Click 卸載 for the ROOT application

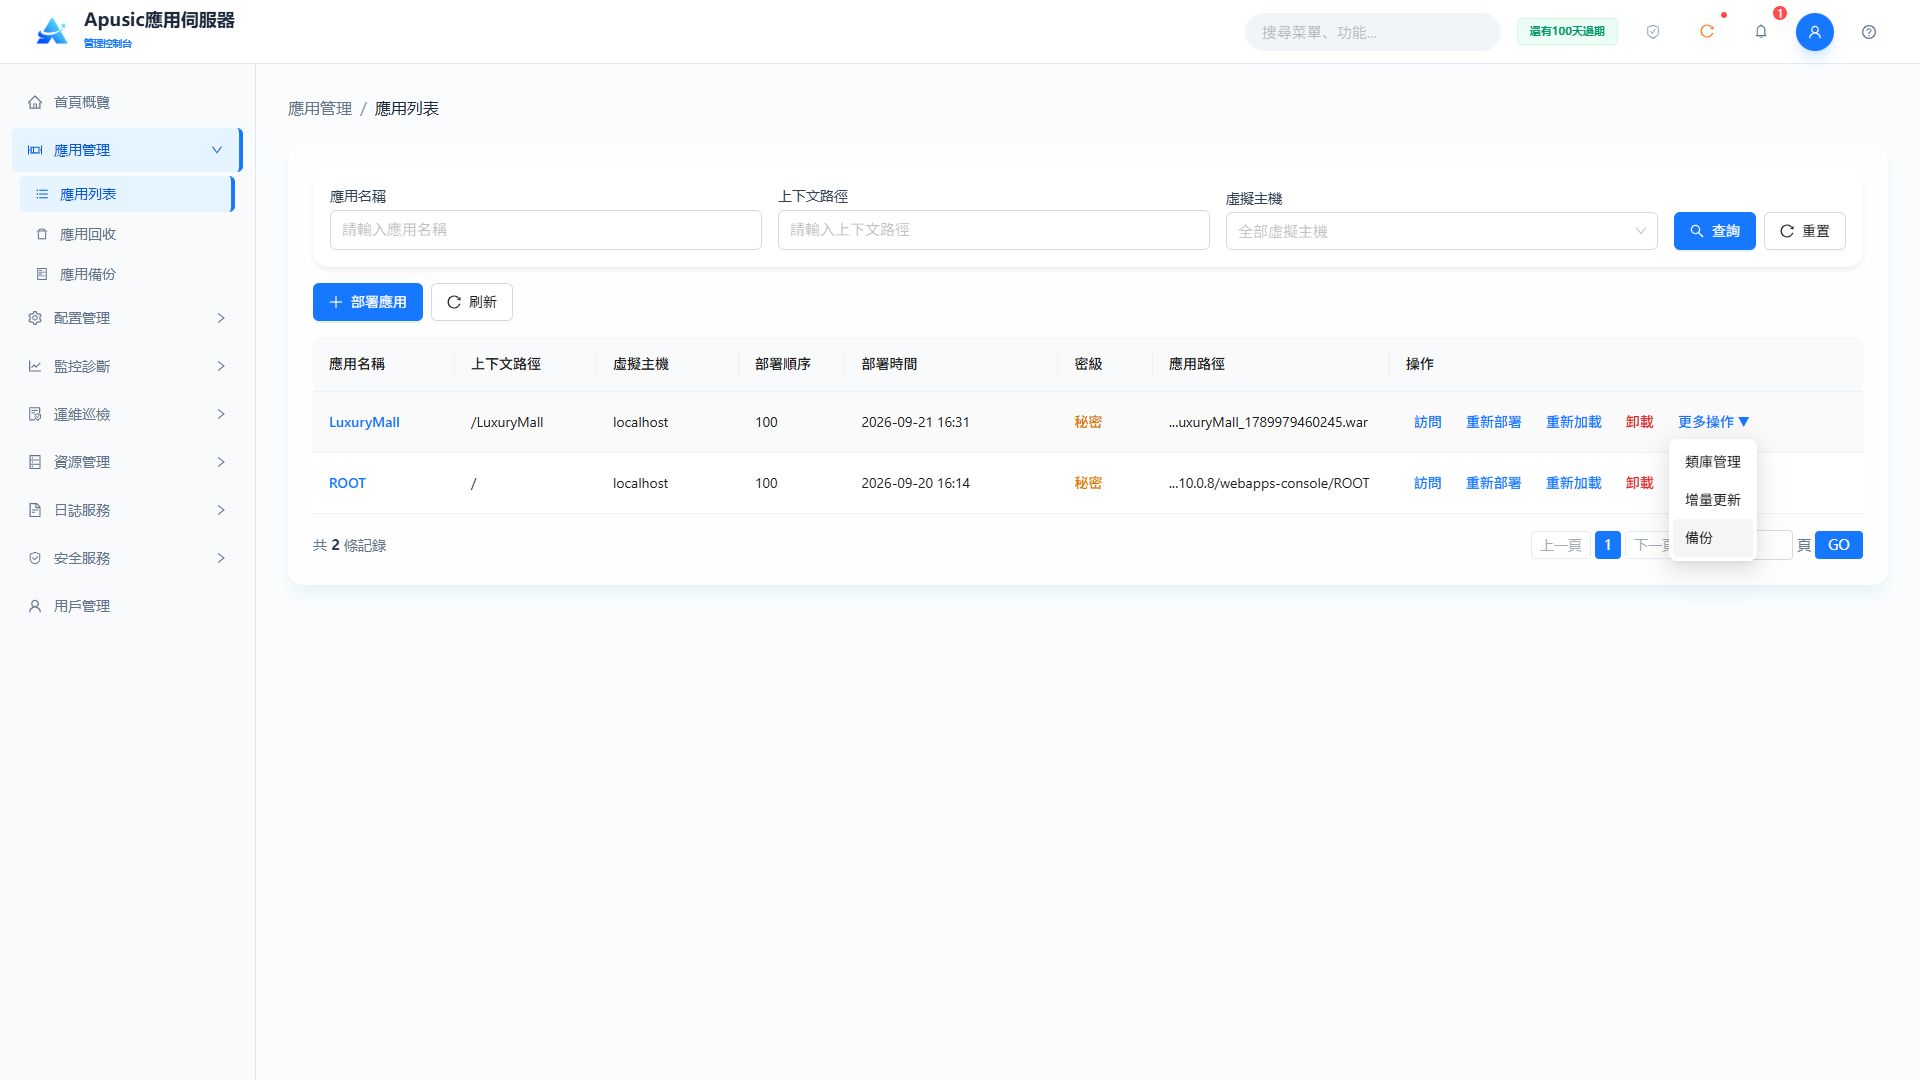1639,483
